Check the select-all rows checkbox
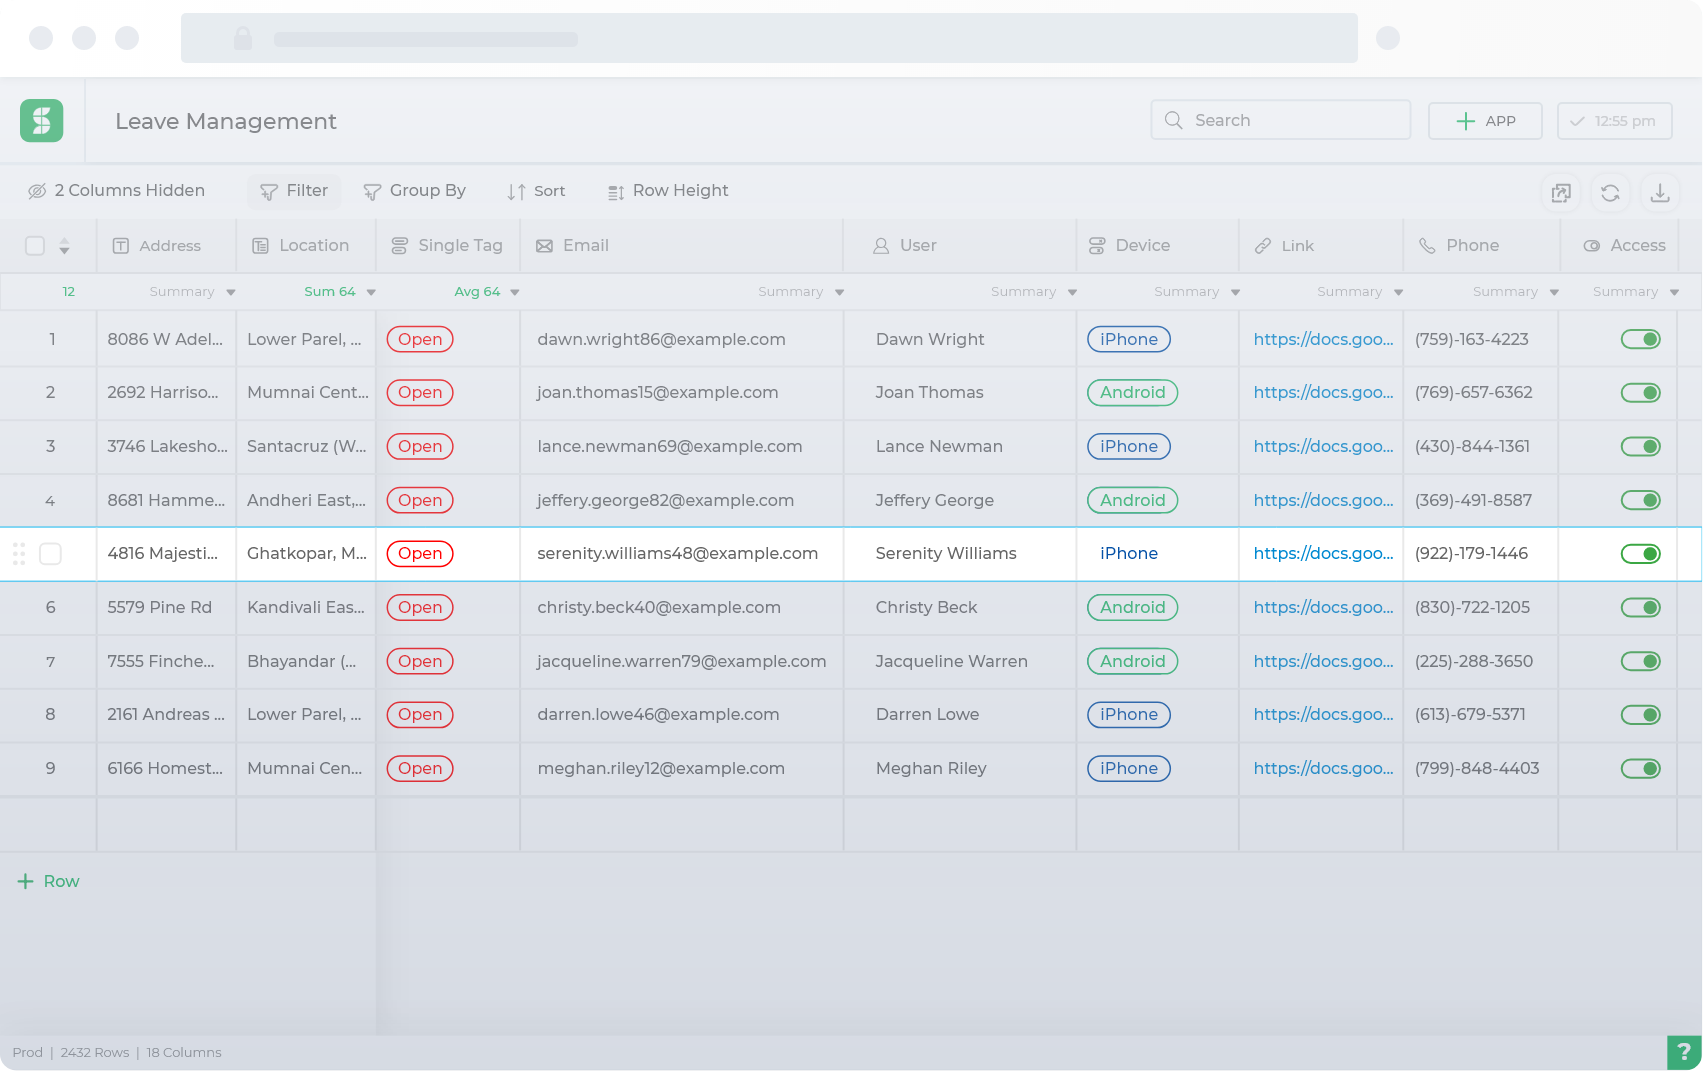Viewport: 1703px width, 1071px height. tap(35, 246)
